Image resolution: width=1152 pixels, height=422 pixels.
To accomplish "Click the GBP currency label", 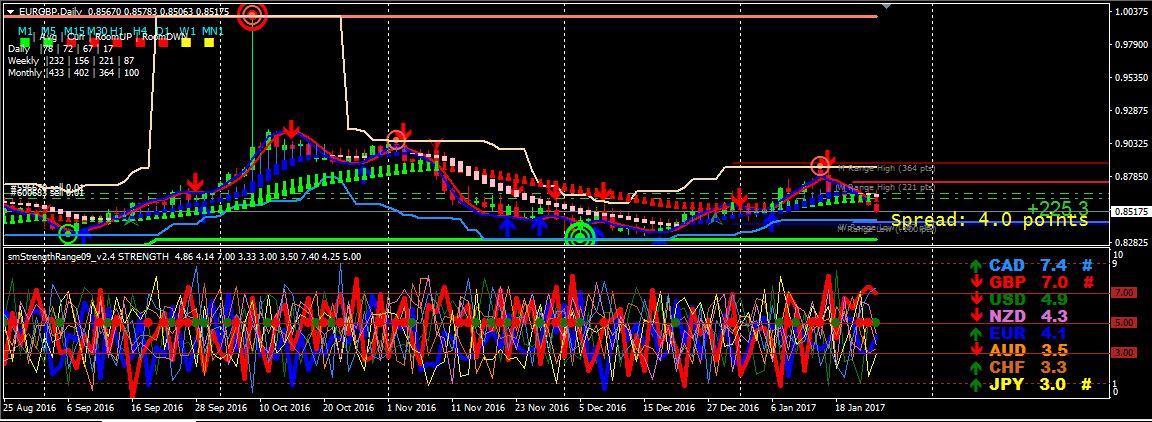I will coord(1006,283).
